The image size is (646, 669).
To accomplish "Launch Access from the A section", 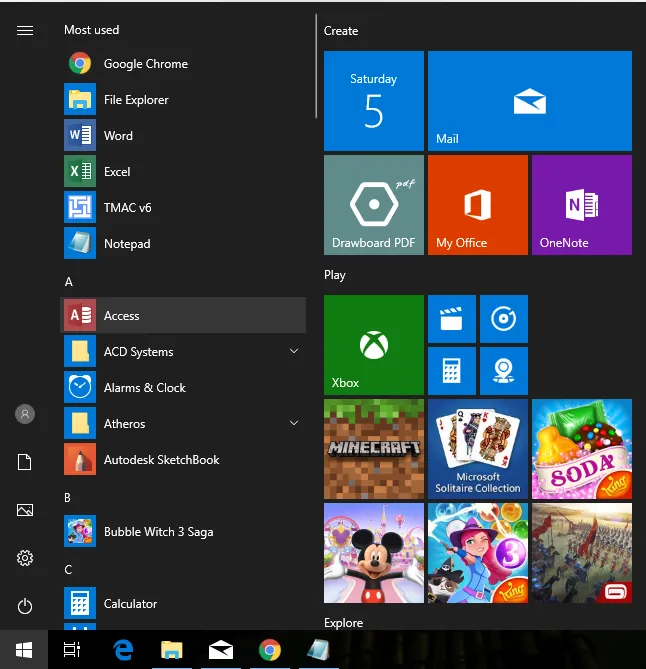I will click(183, 315).
